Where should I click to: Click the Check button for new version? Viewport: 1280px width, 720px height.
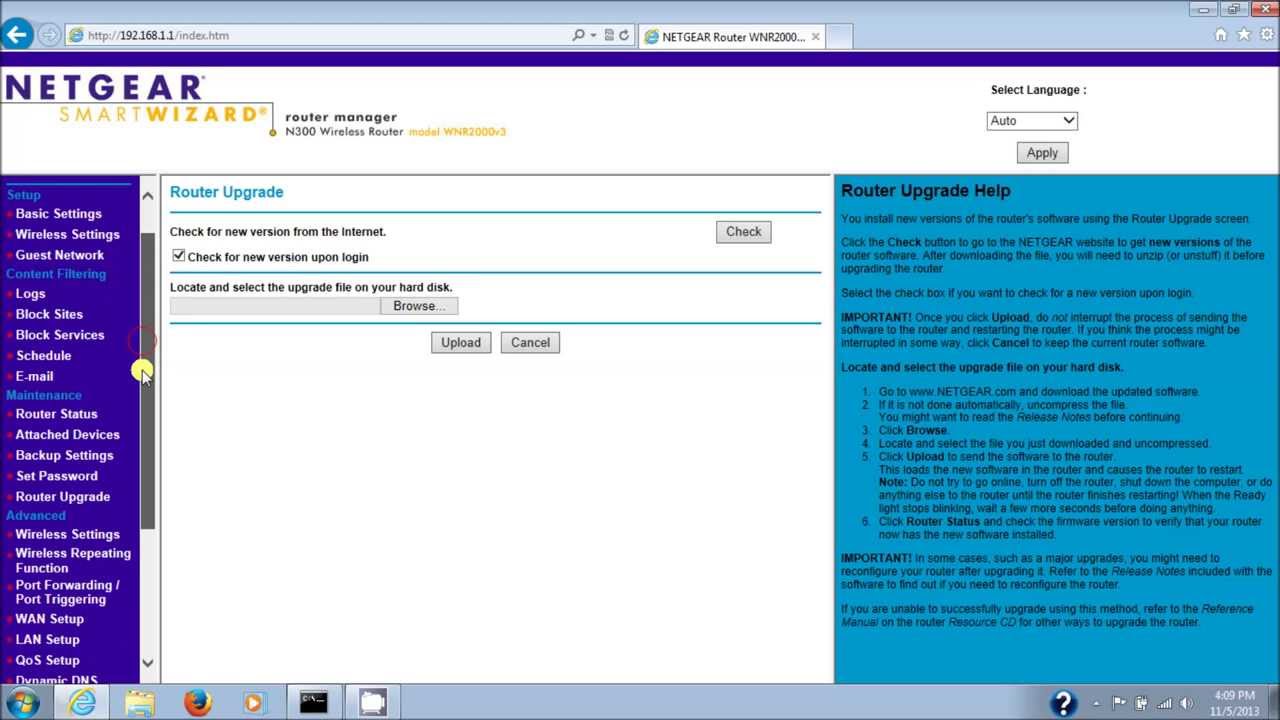[743, 231]
